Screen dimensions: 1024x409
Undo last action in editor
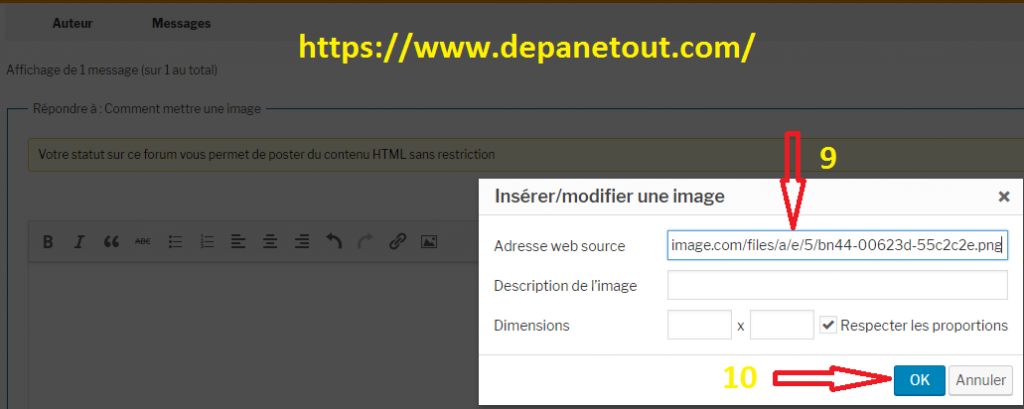(333, 242)
